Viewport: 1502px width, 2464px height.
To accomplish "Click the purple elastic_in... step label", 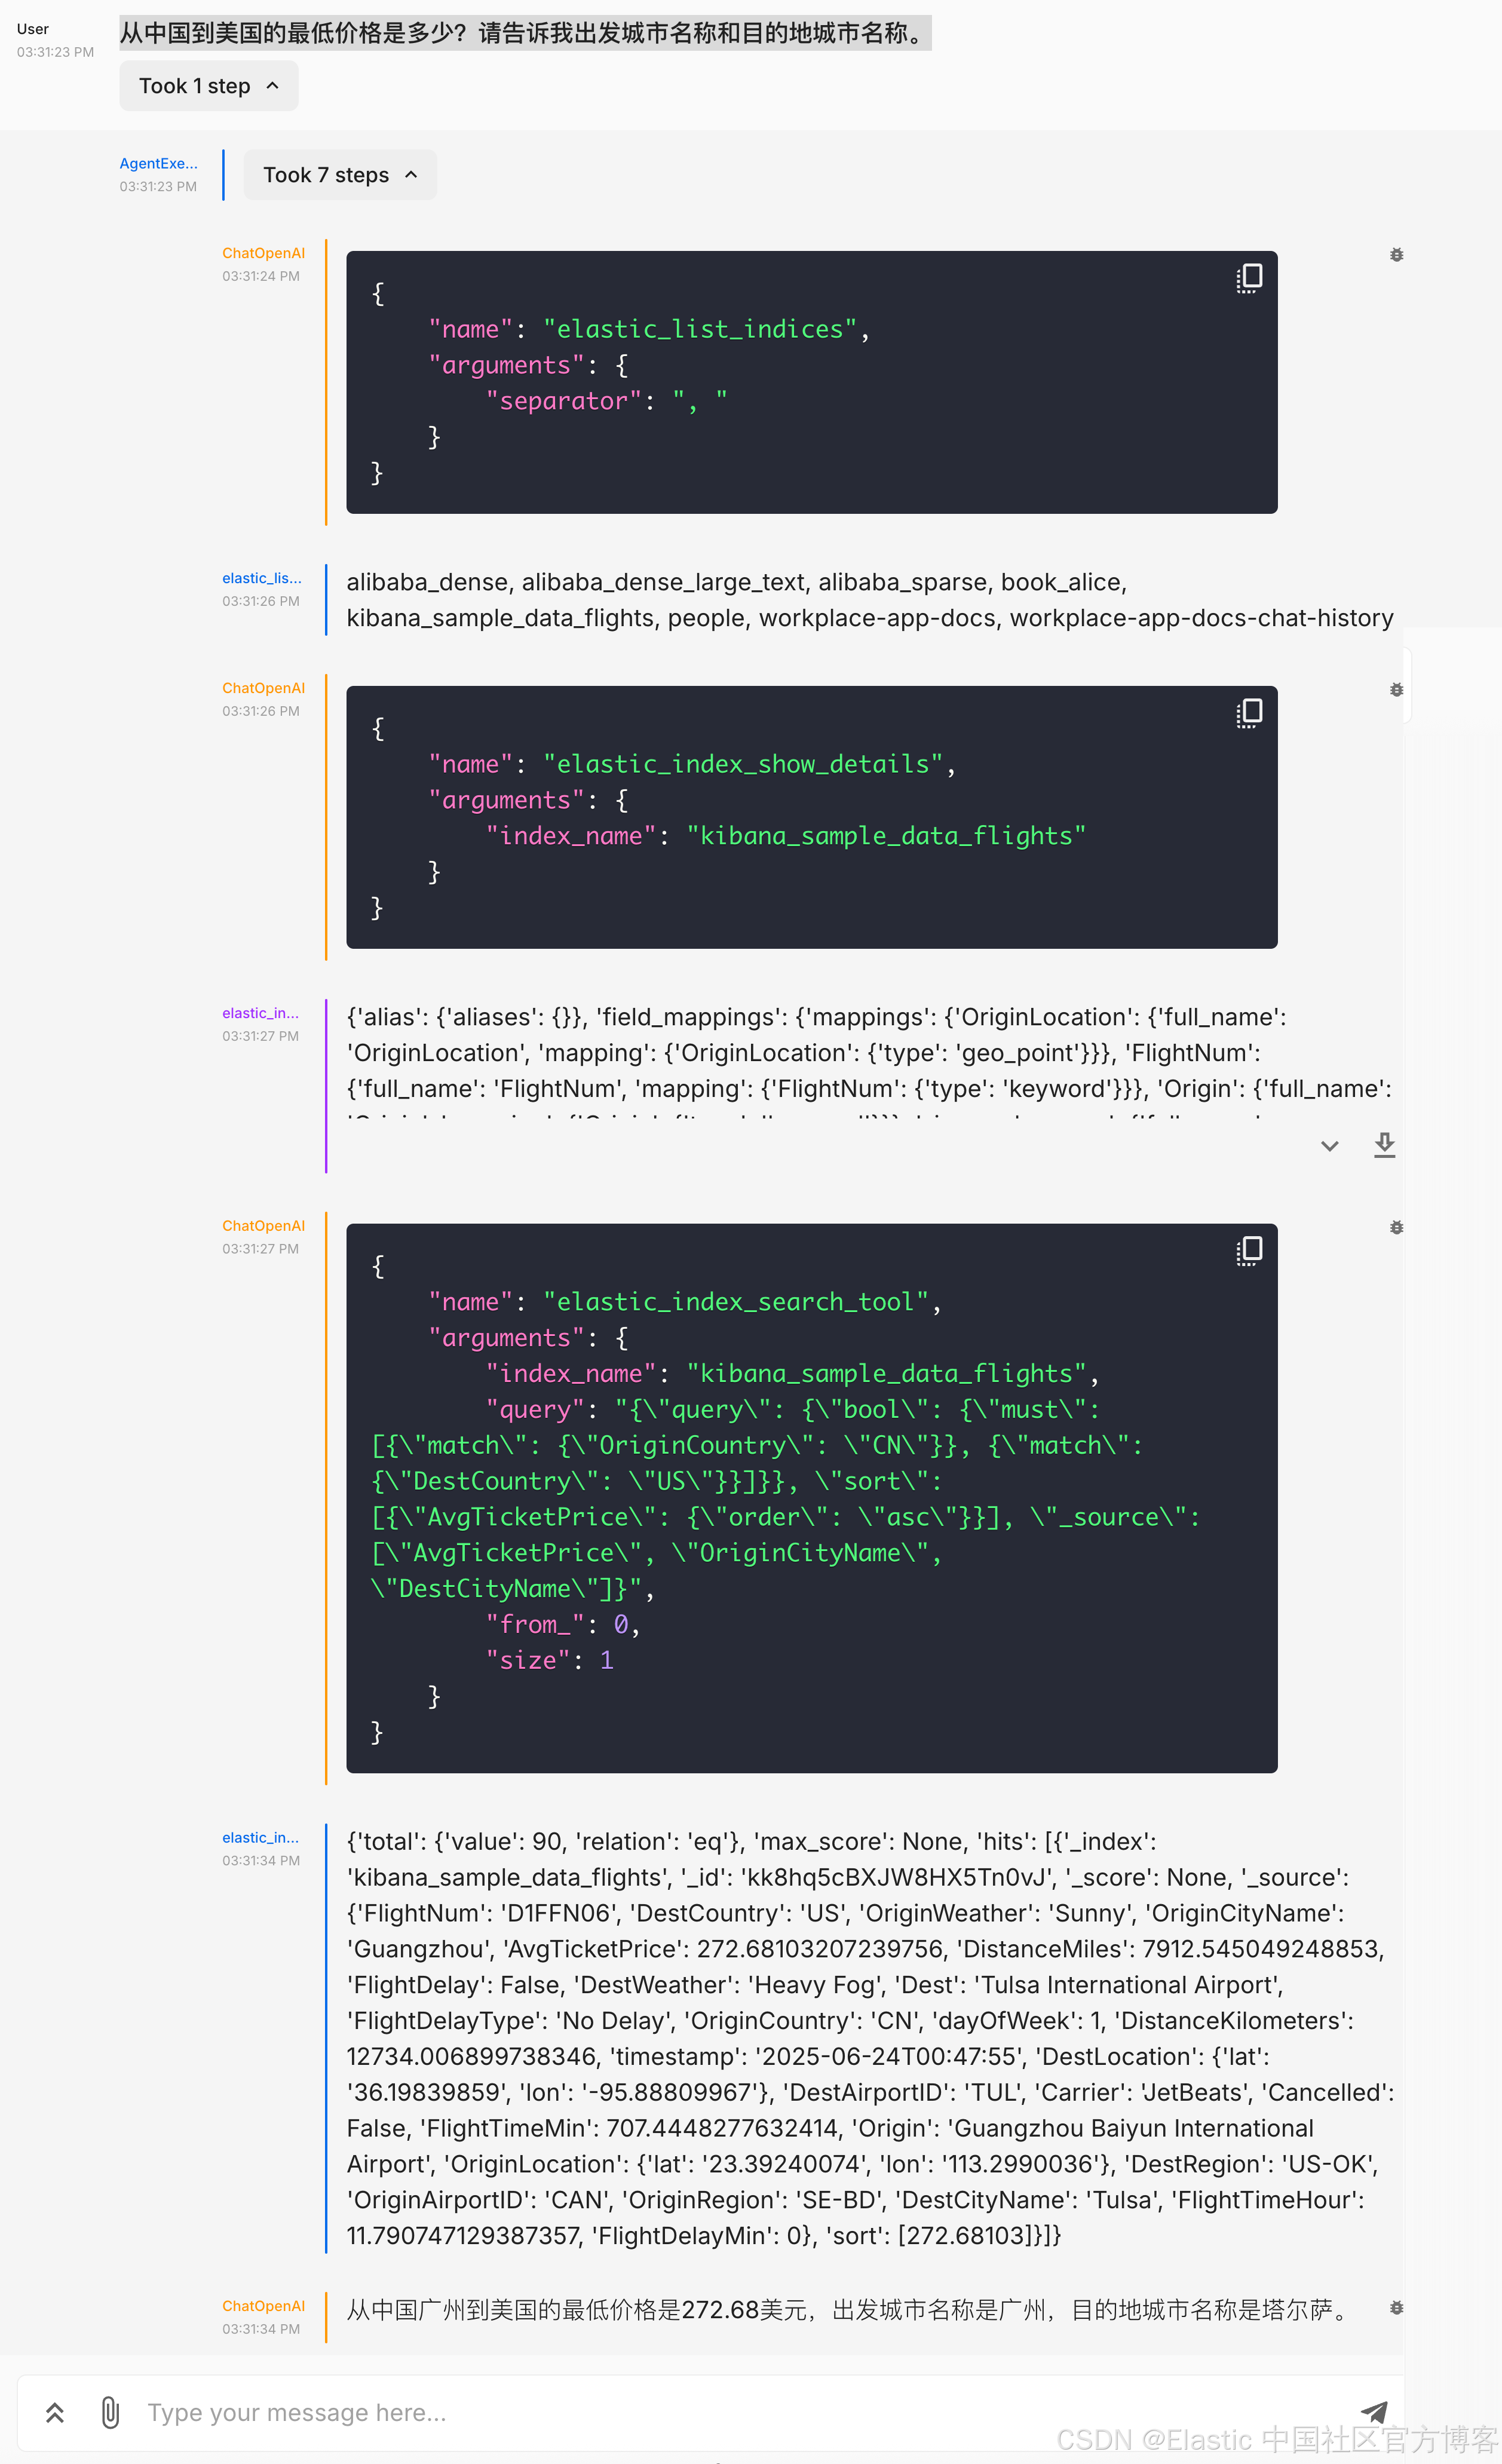I will tap(260, 1013).
